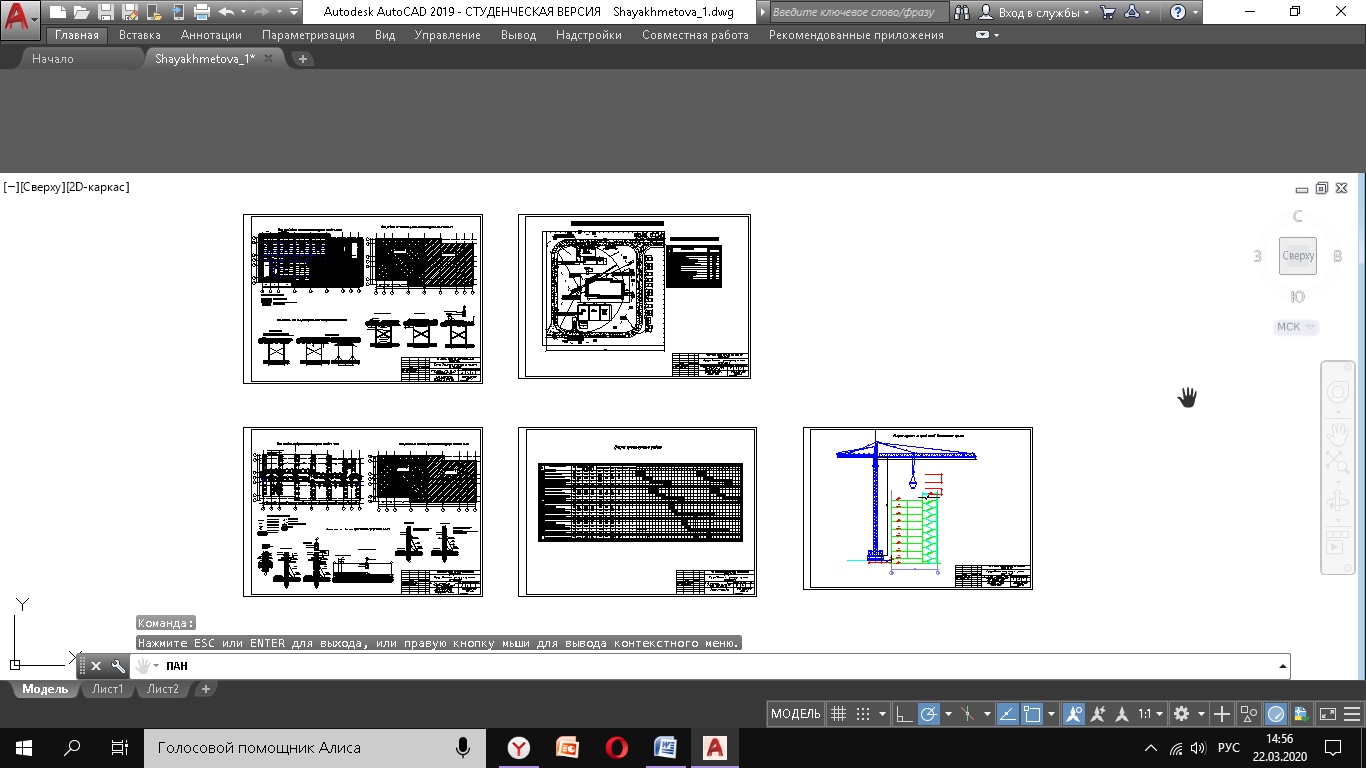
Task: Open command line customize wrench icon
Action: tap(117, 666)
